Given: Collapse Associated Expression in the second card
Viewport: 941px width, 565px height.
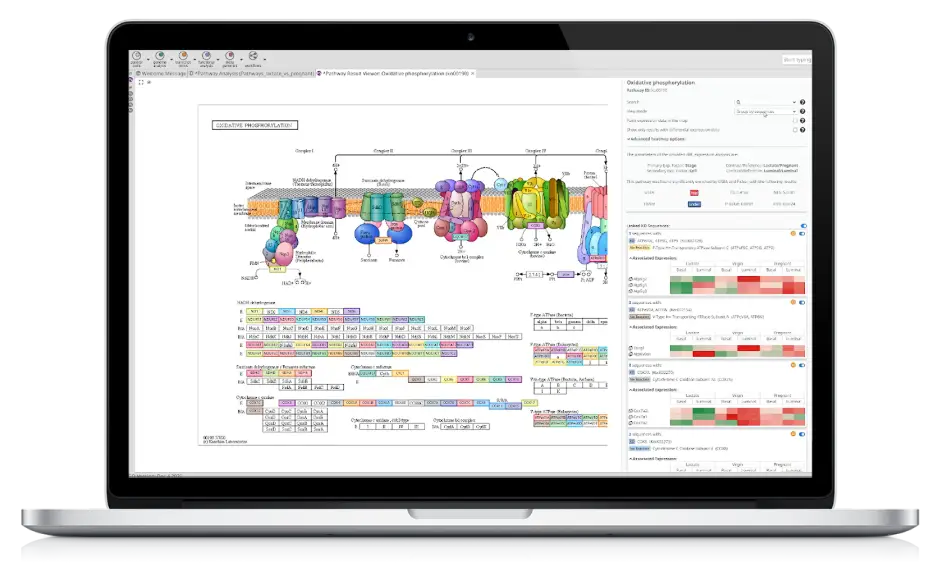Looking at the screenshot, I should click(653, 327).
